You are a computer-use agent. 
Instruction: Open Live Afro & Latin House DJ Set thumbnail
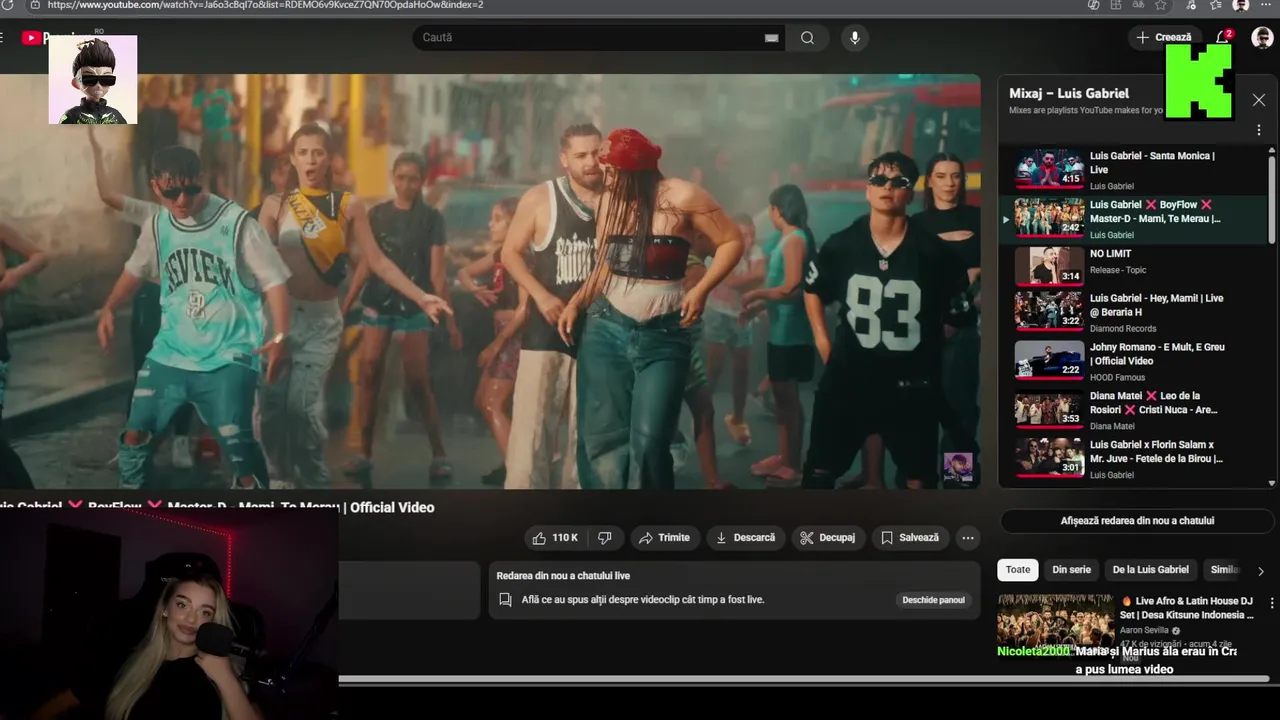pos(1055,626)
